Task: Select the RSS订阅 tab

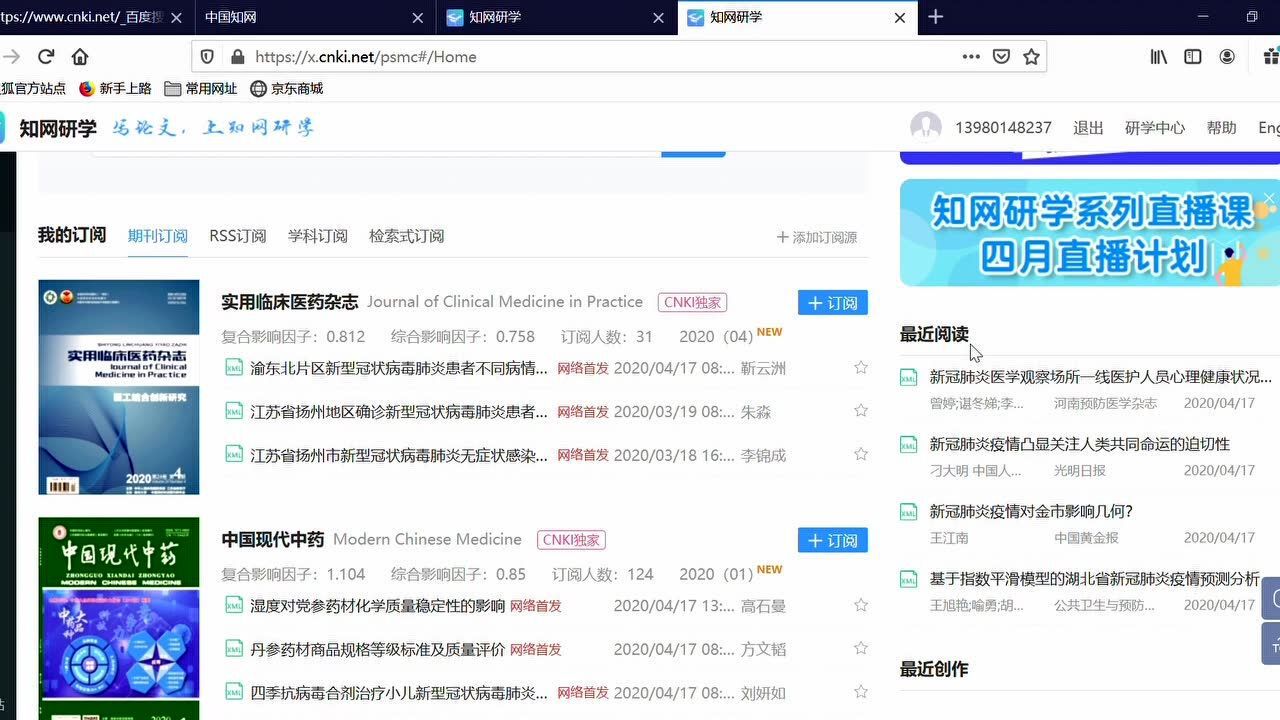Action: [x=238, y=236]
